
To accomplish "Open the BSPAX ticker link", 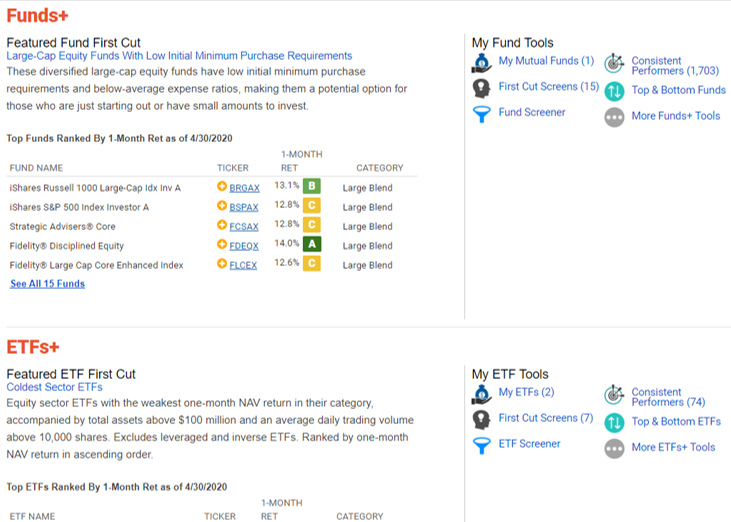I will (x=244, y=207).
